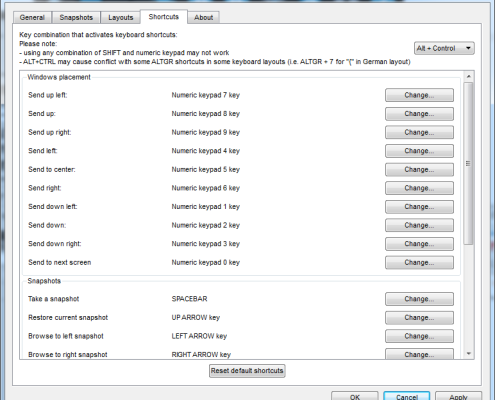Image resolution: width=495 pixels, height=400 pixels.
Task: Confirm settings with the OK button
Action: pos(355,396)
